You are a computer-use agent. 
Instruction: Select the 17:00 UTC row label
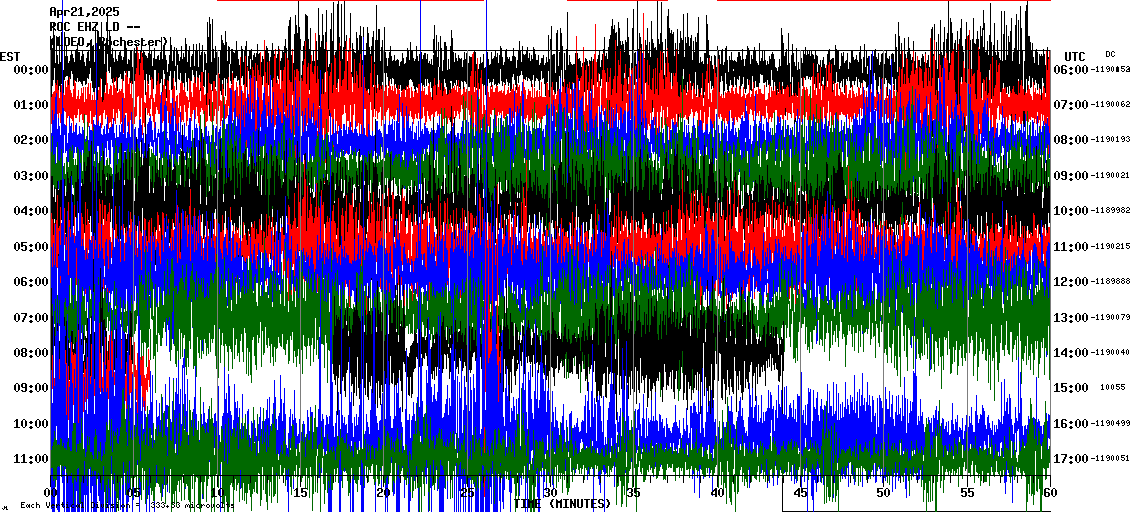click(x=1070, y=459)
